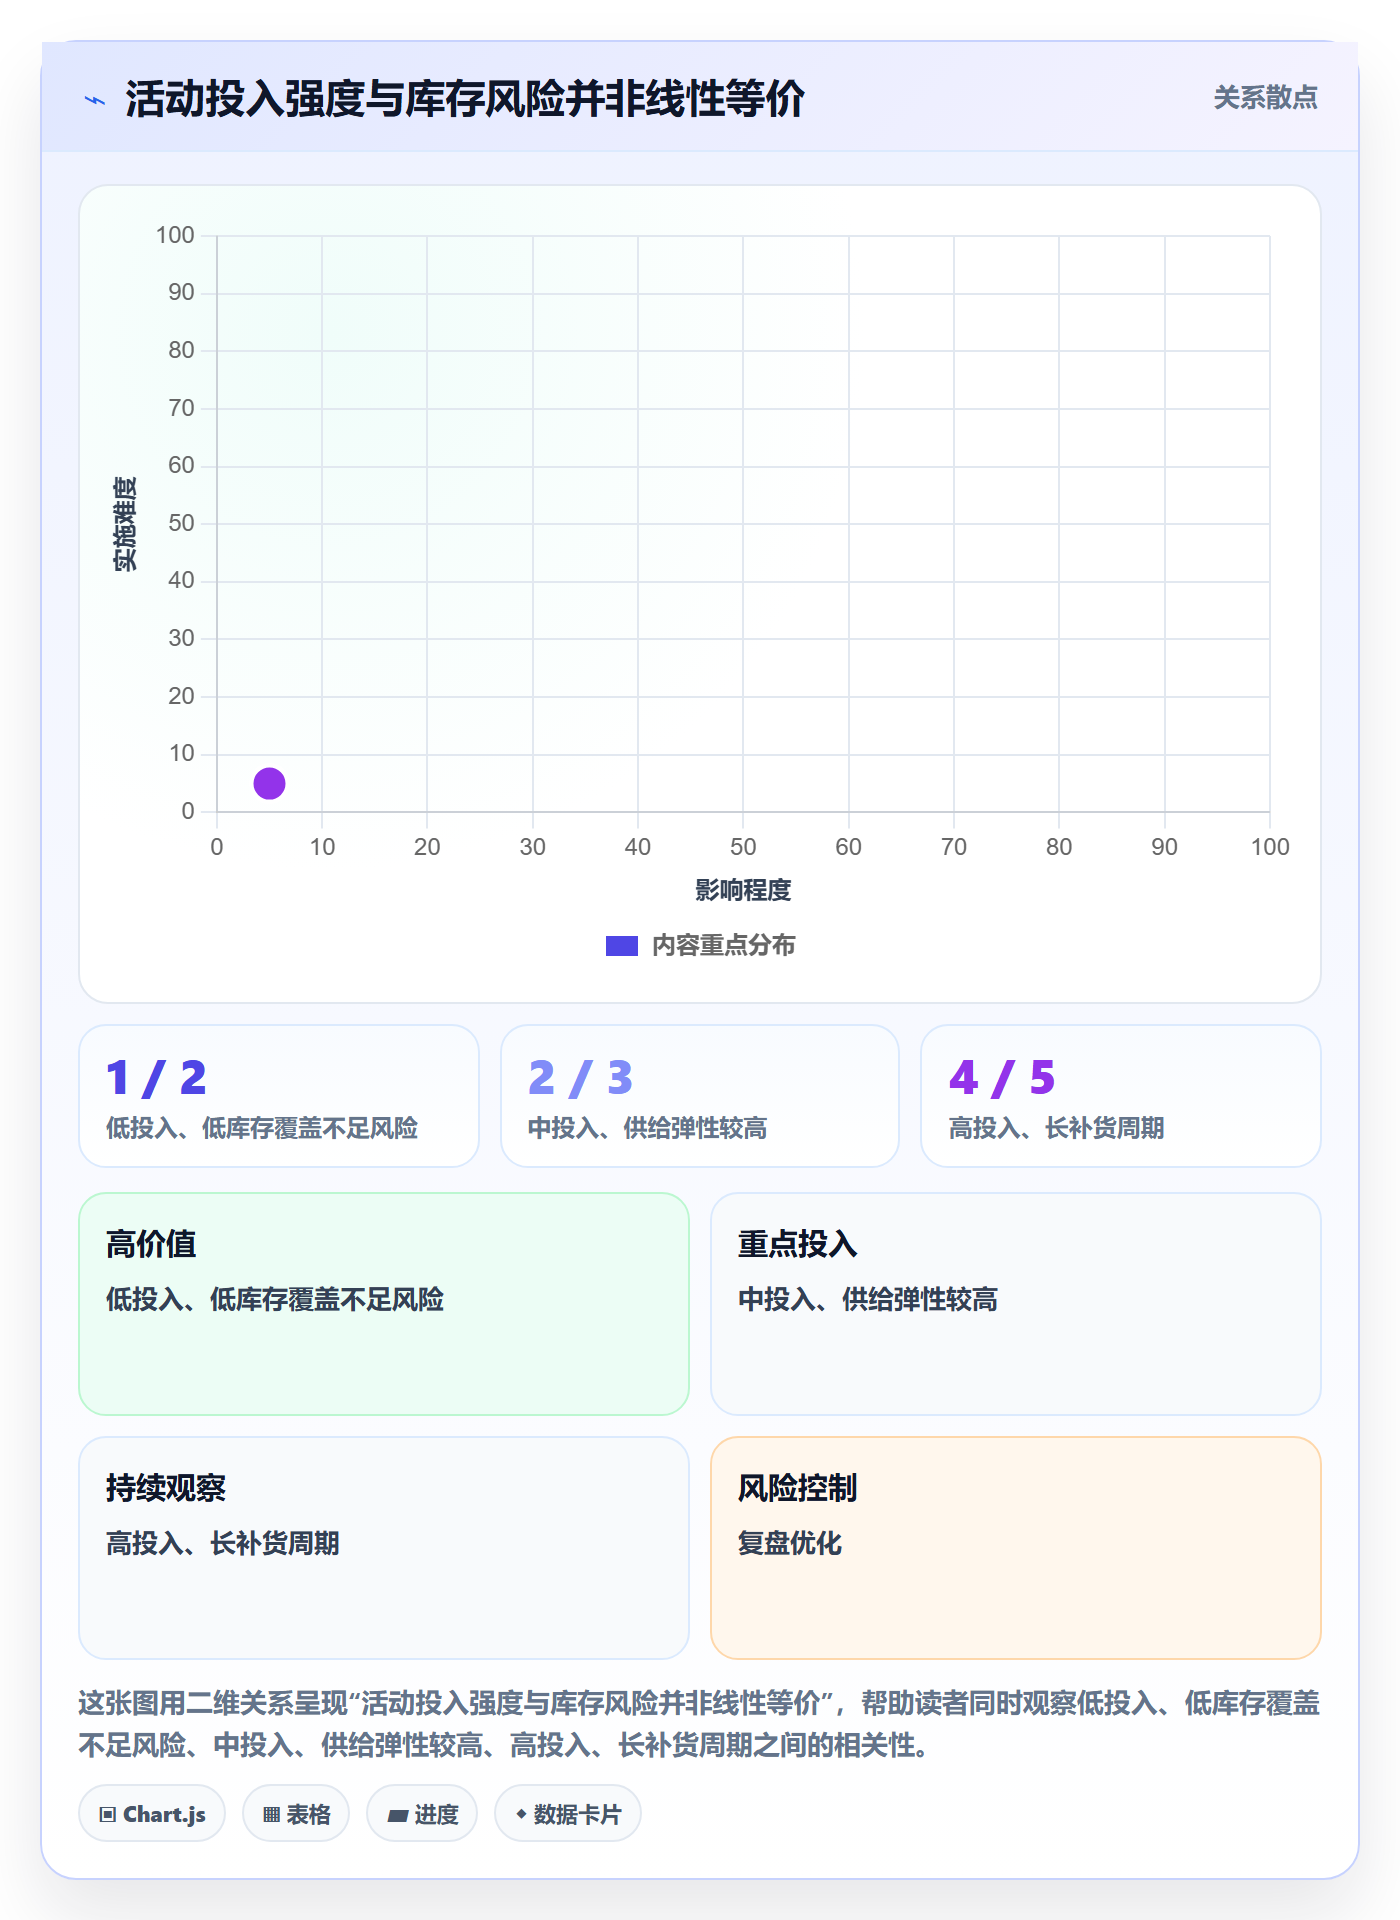Click the 进度 tag chip
The width and height of the screenshot is (1400, 1920).
(422, 1813)
